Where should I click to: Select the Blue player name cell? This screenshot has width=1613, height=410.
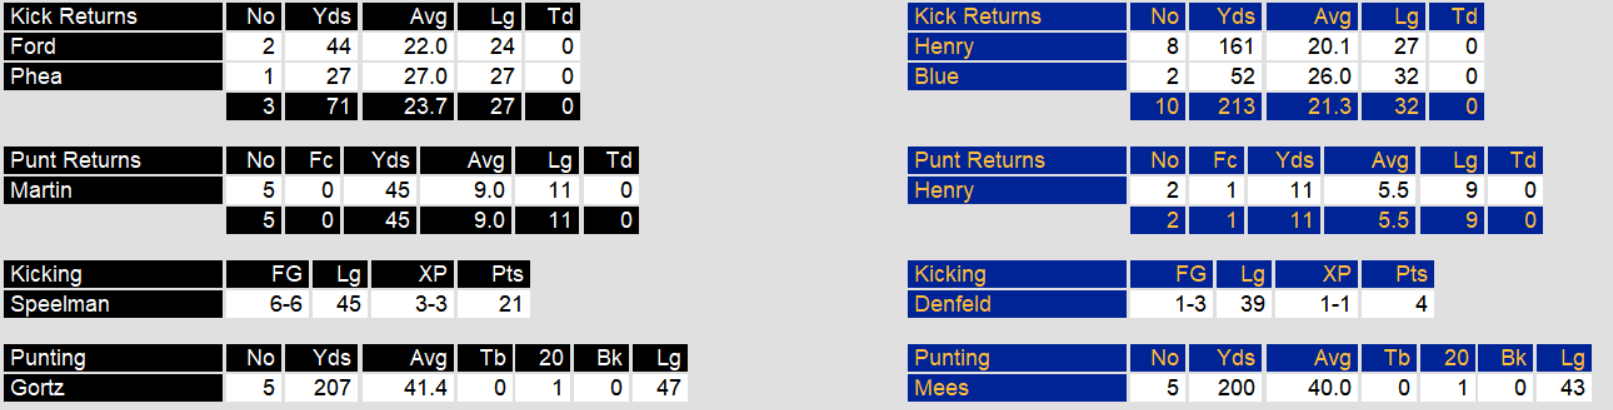[x=1017, y=76]
